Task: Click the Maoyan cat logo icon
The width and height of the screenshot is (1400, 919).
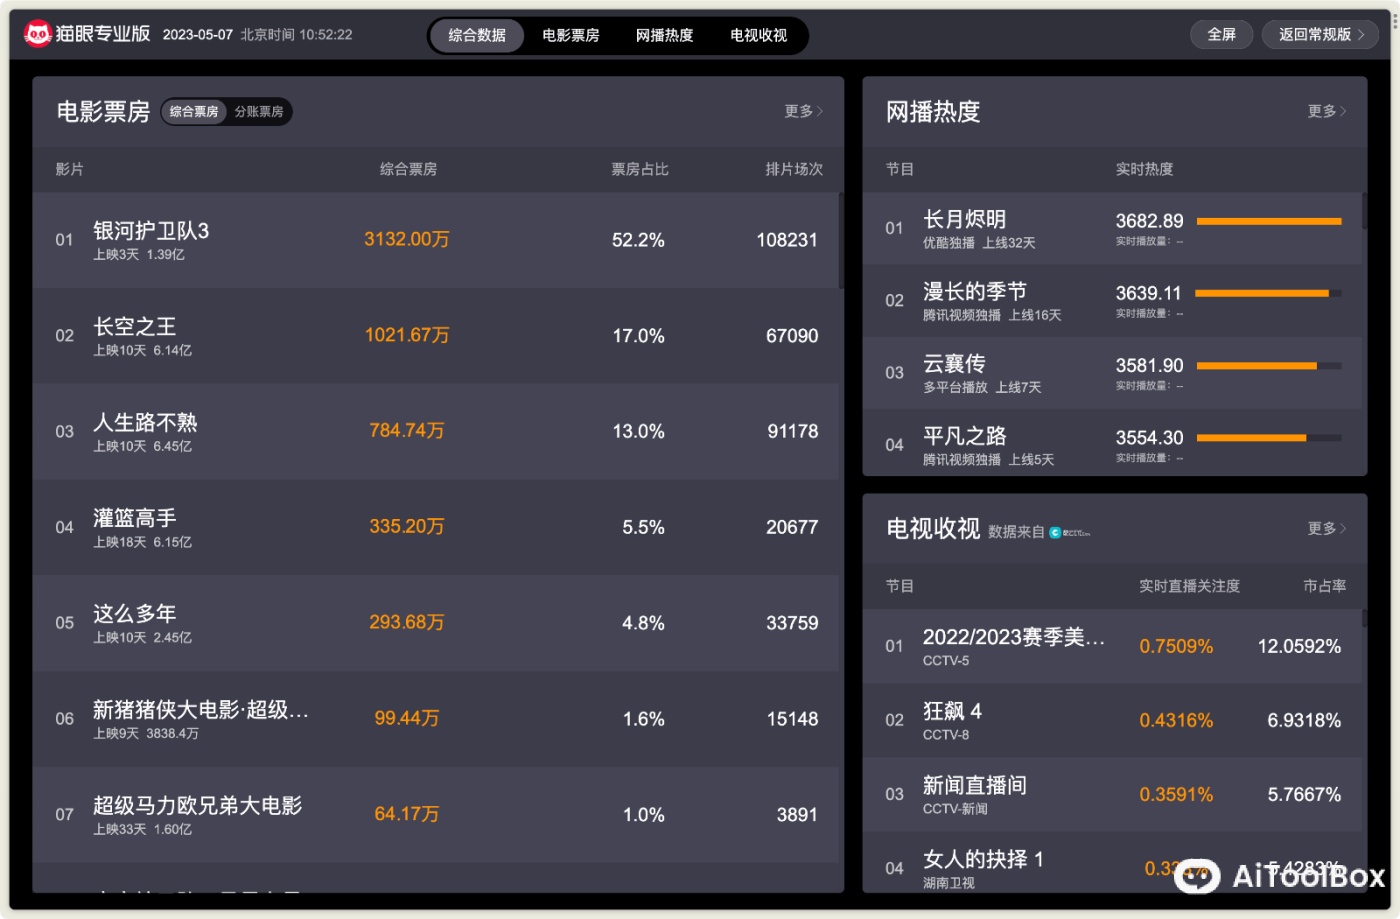Action: click(38, 34)
